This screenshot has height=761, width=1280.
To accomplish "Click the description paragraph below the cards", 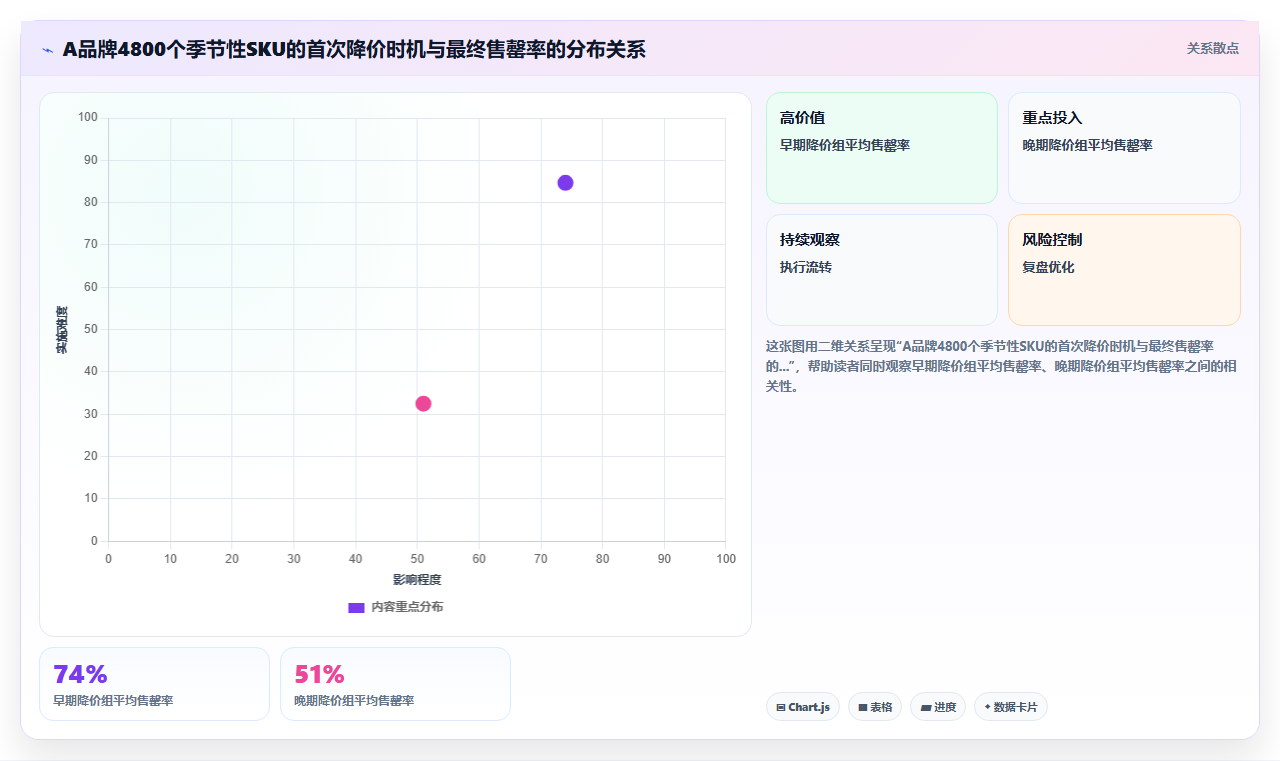I will 1002,365.
